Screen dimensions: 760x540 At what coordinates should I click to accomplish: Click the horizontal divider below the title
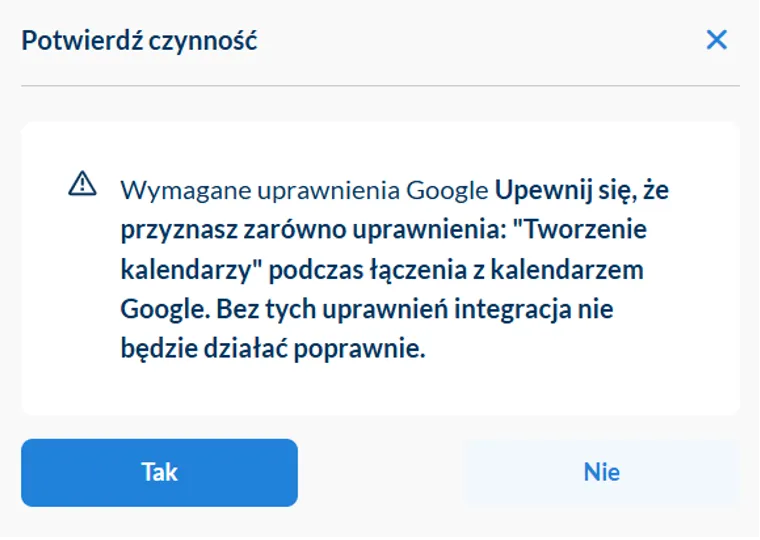pyautogui.click(x=380, y=86)
